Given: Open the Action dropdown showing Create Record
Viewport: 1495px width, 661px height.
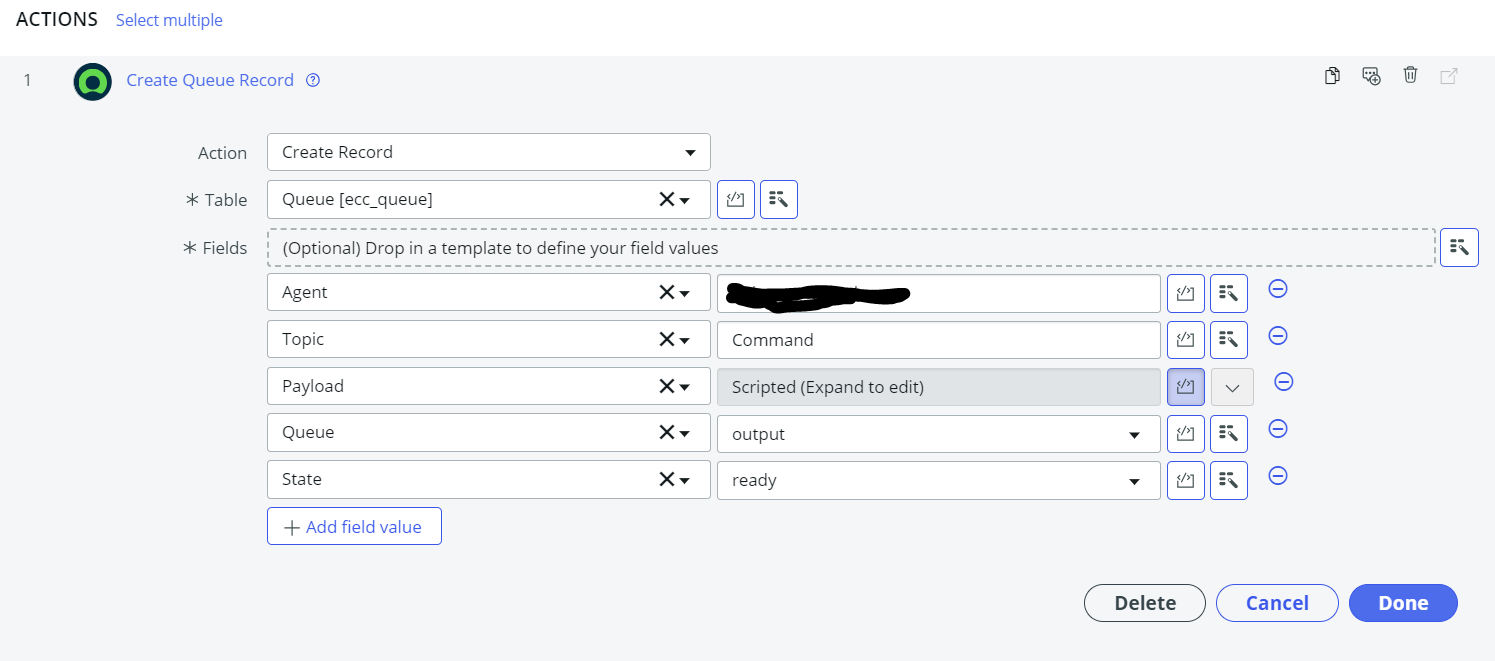Looking at the screenshot, I should pyautogui.click(x=488, y=152).
